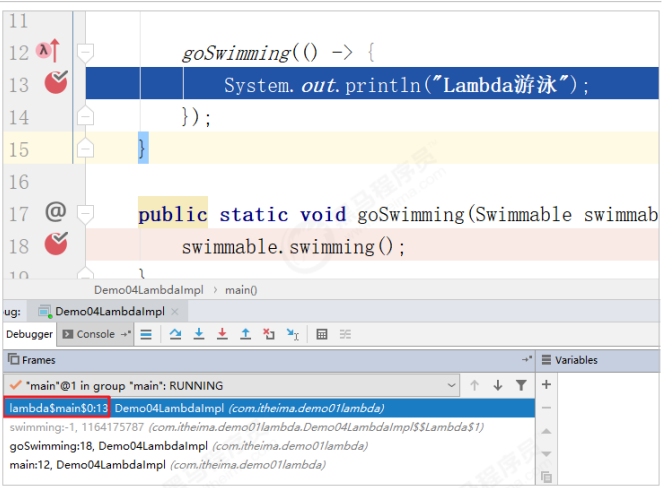This screenshot has height=488, width=662.
Task: Select the lambda$main$0:13 stack frame
Action: tap(269, 408)
